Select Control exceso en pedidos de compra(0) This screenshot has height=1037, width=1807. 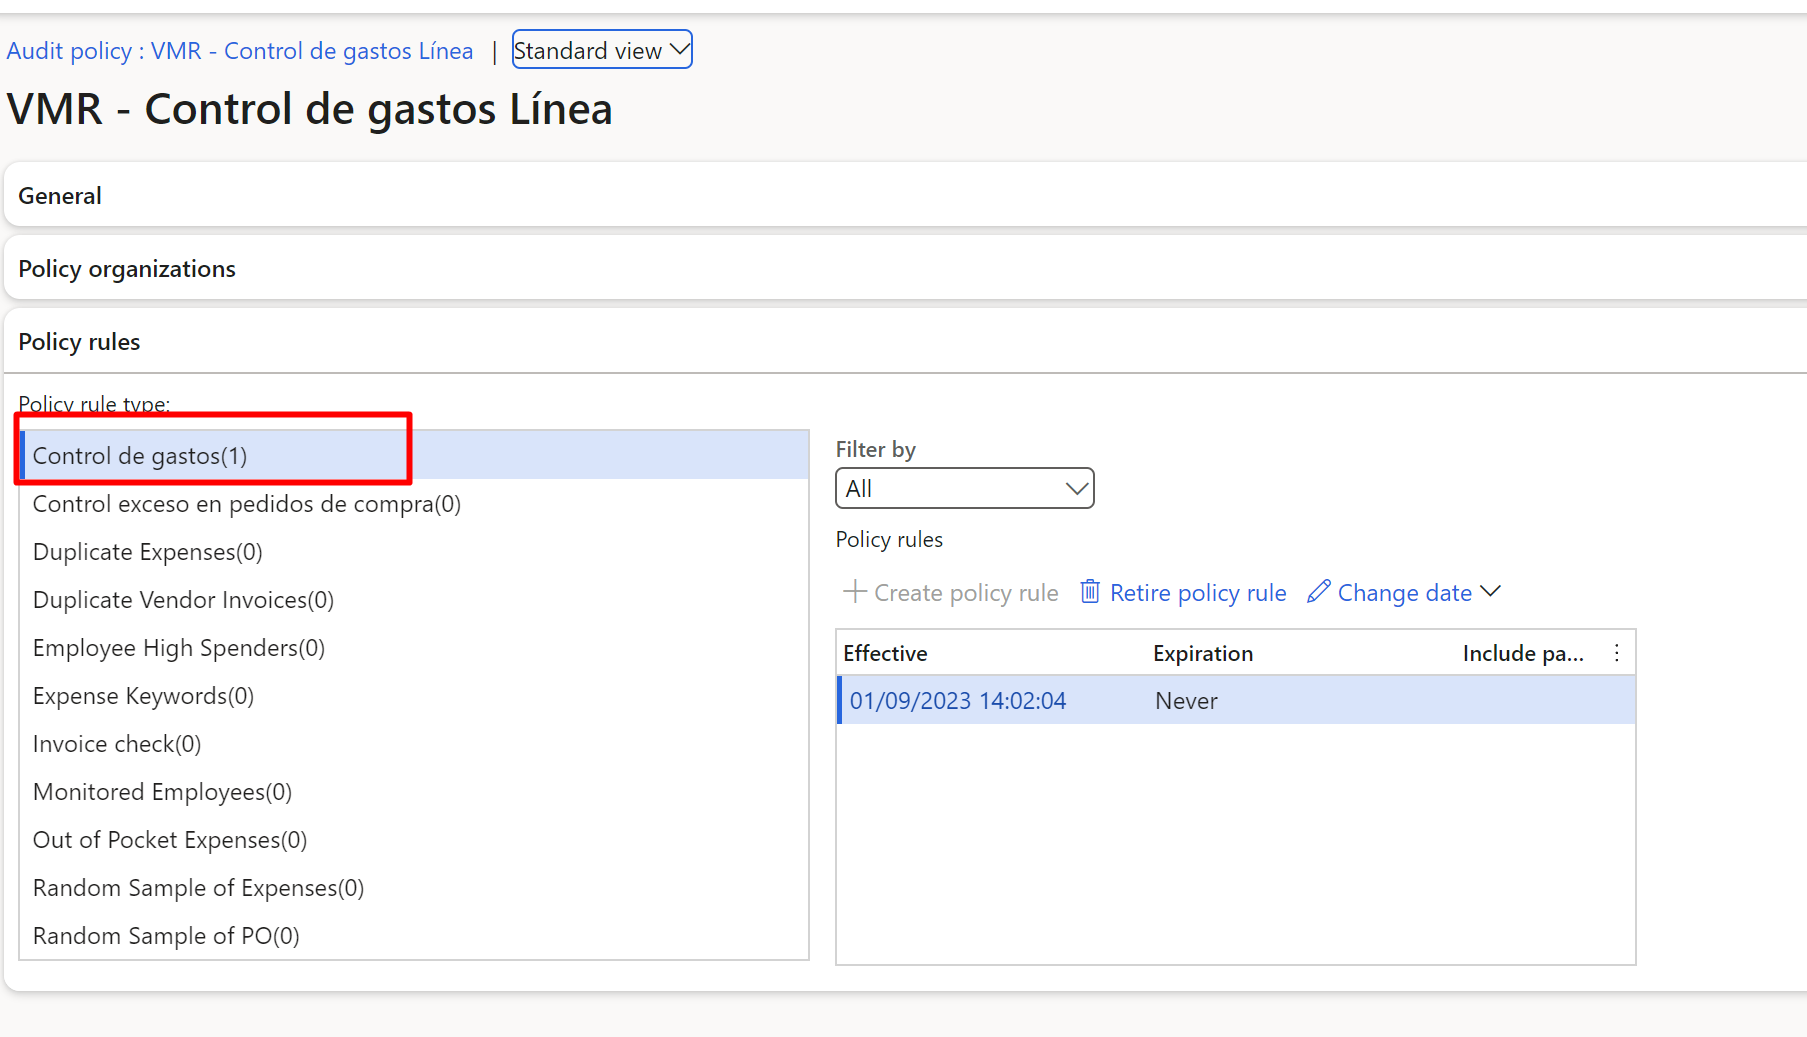414,504
